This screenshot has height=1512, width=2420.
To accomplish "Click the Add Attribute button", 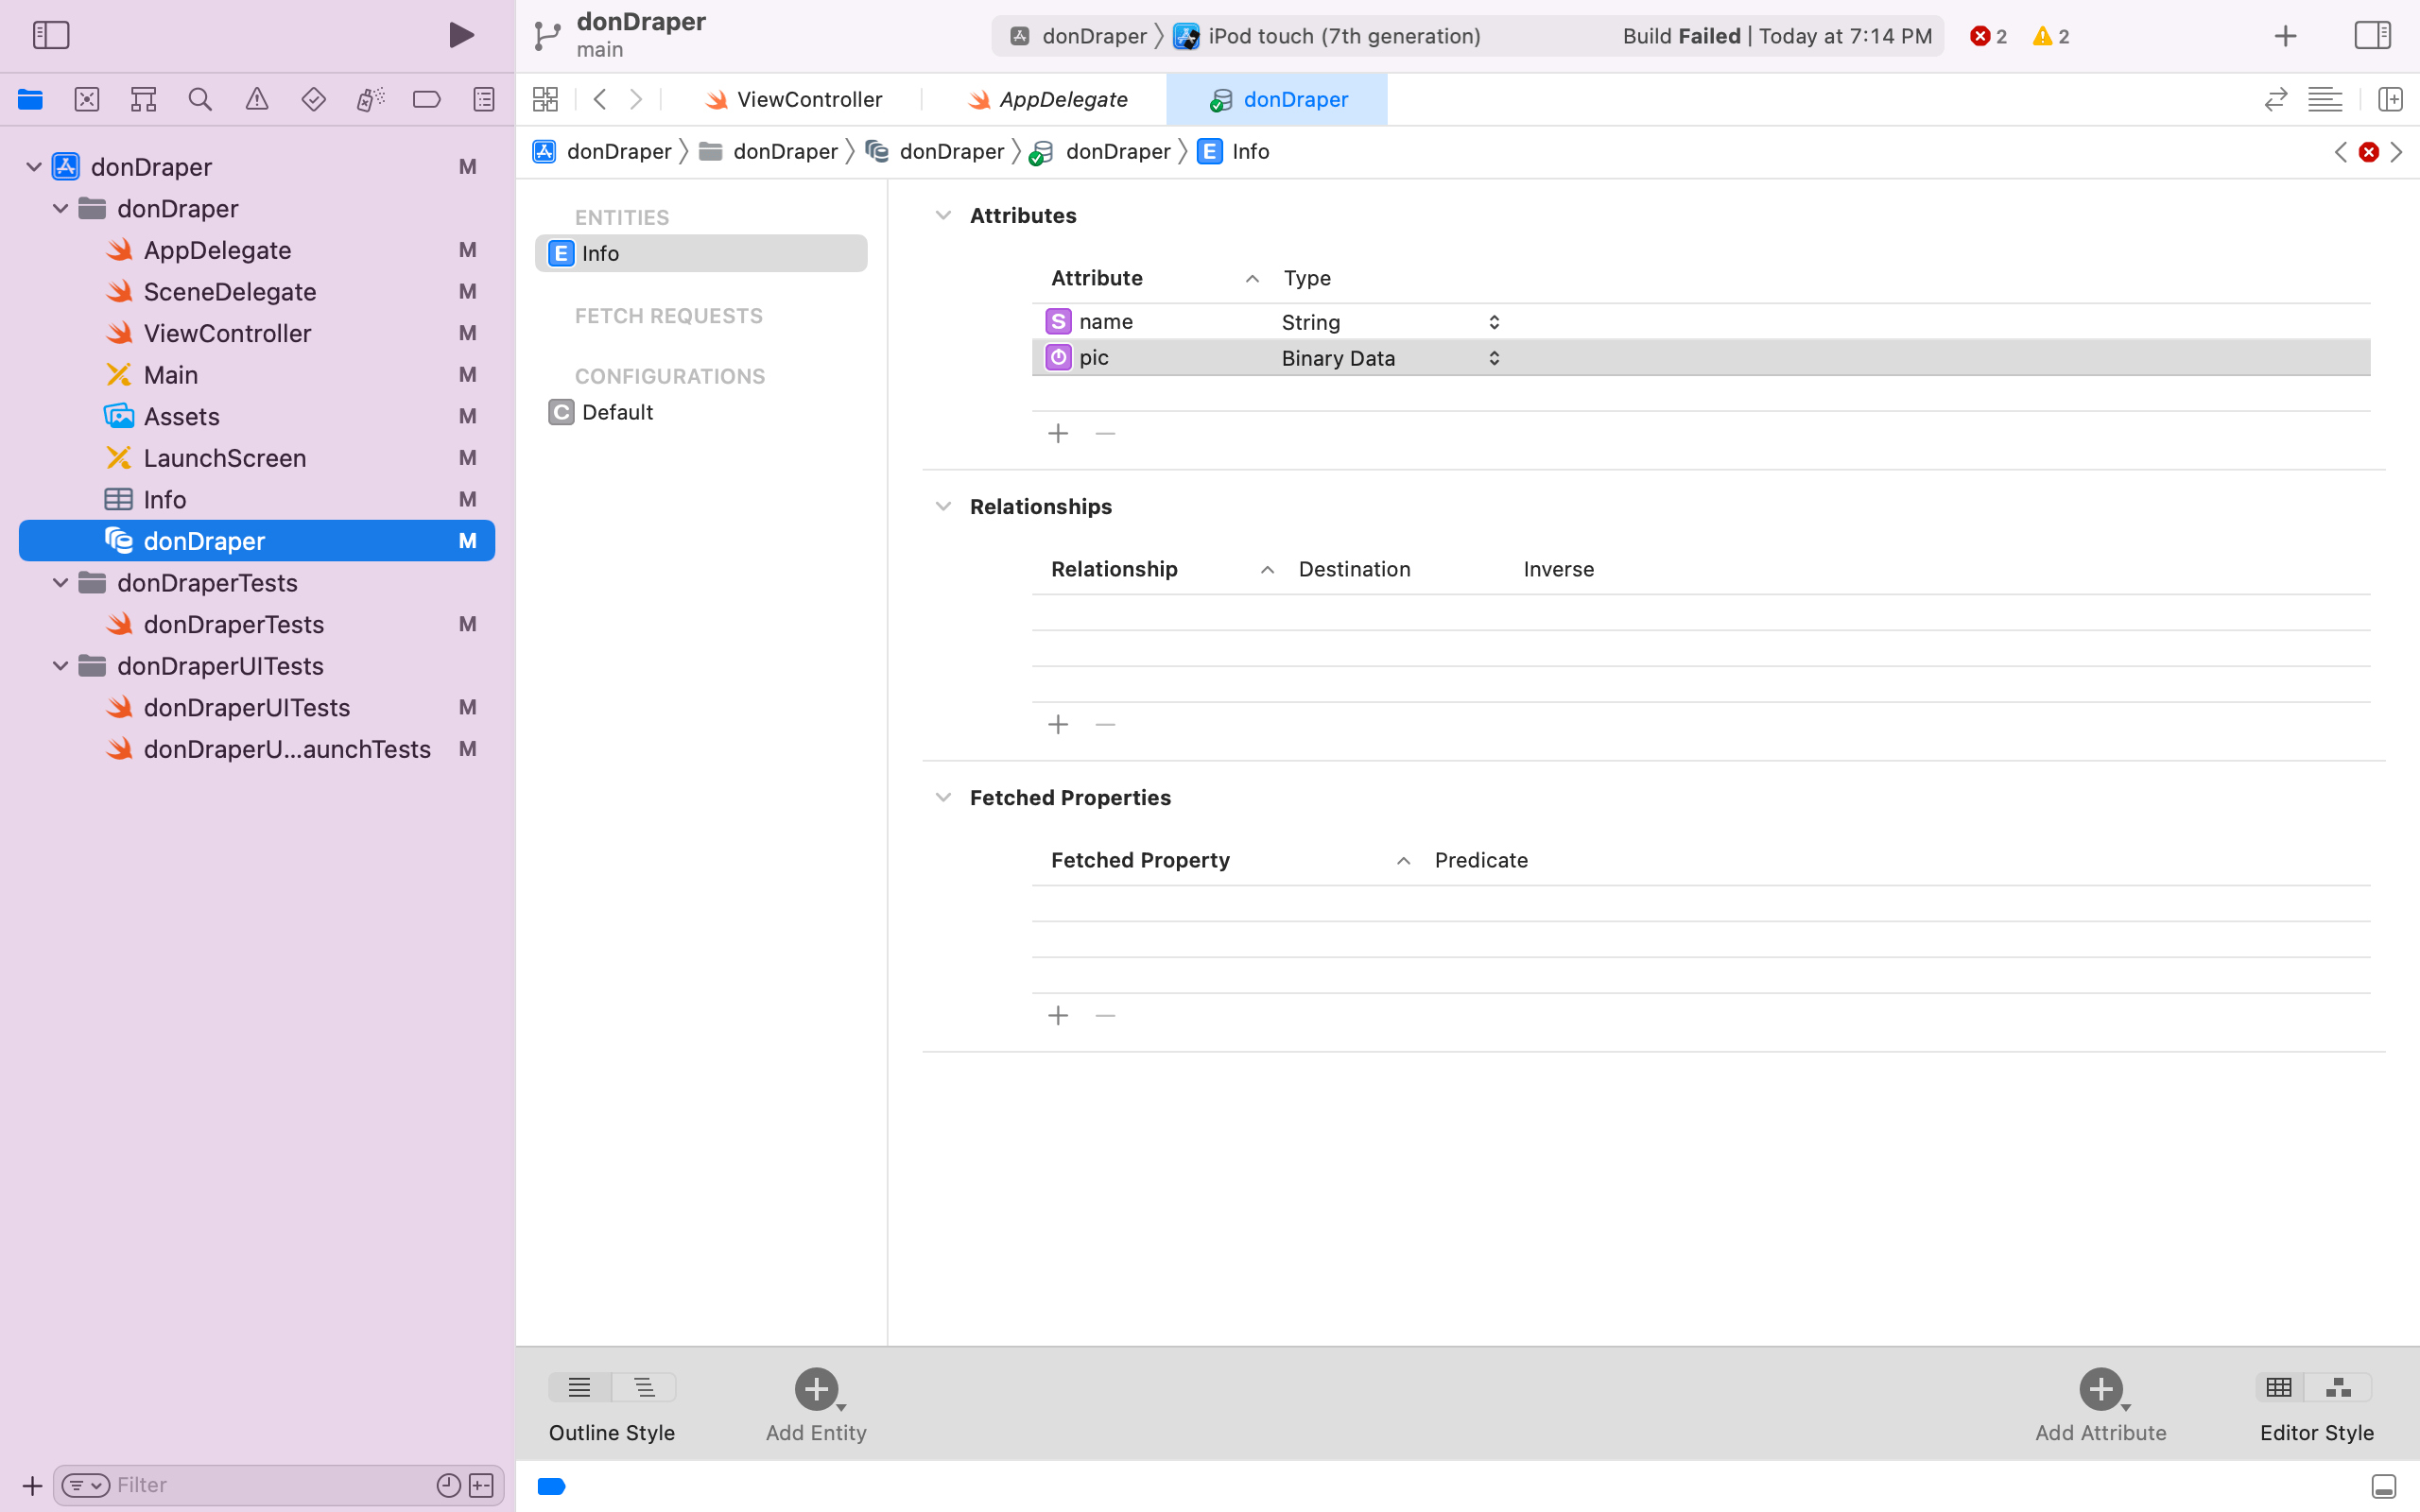I will pos(2100,1389).
